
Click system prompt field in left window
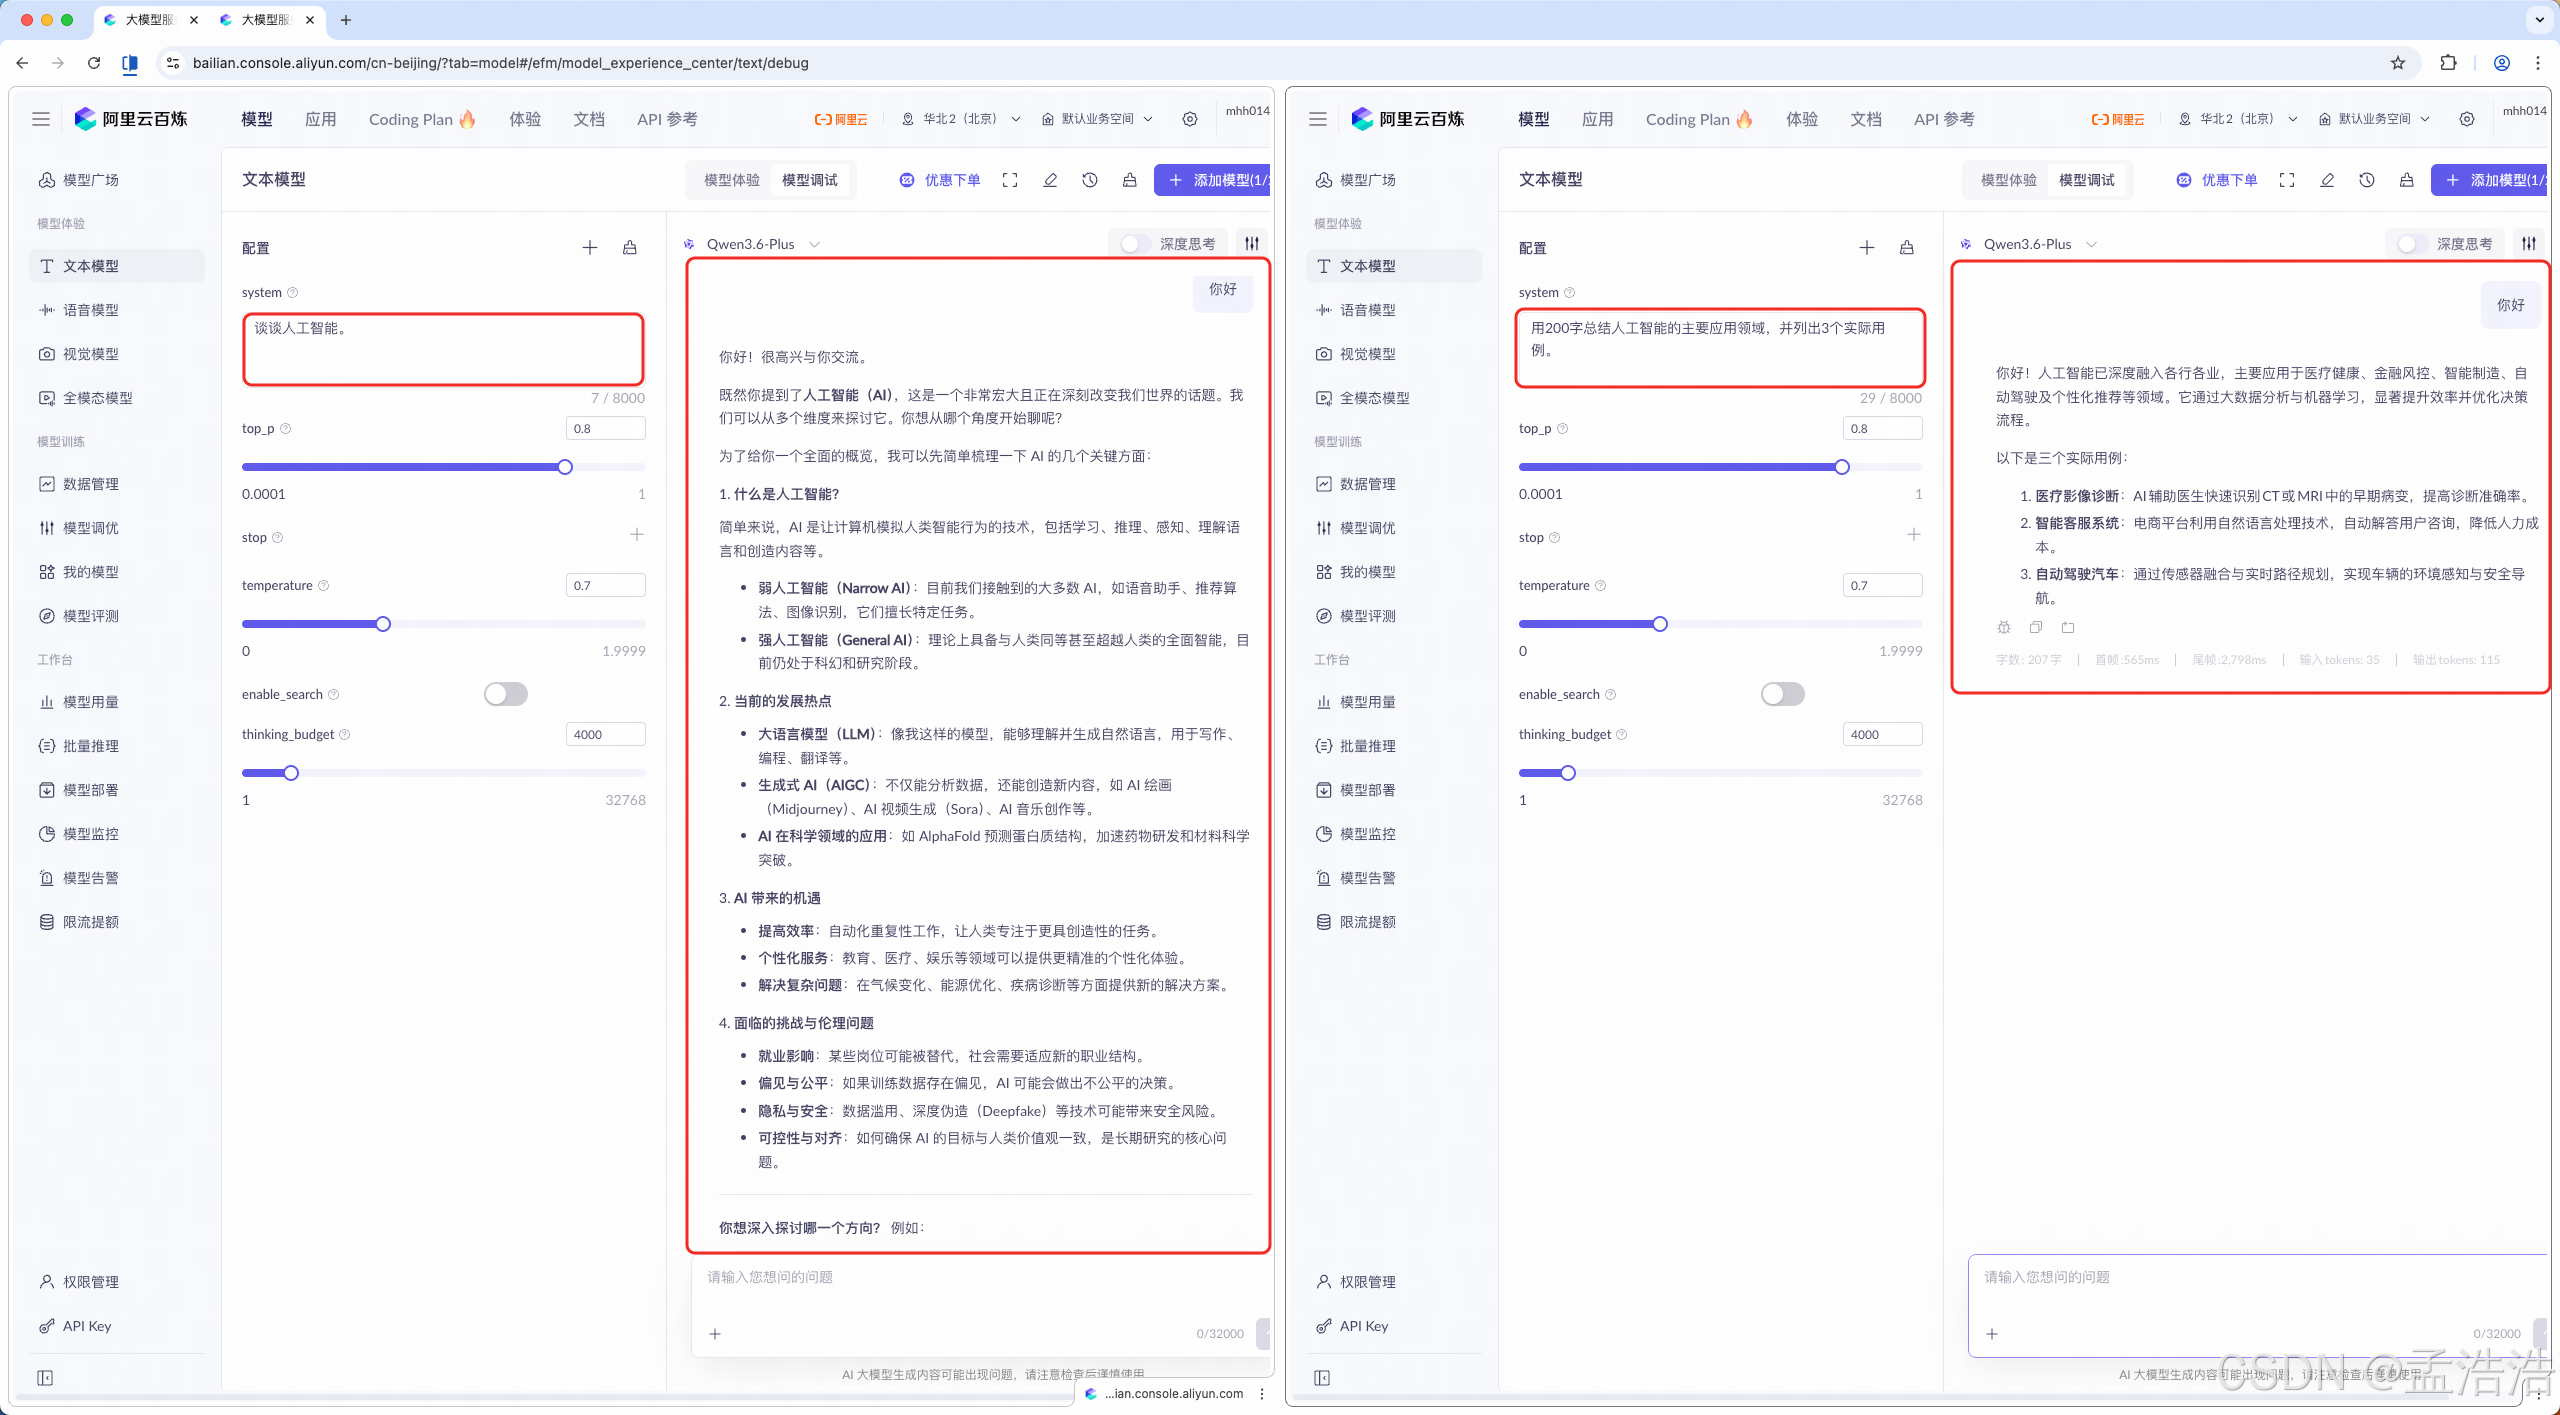[x=443, y=349]
